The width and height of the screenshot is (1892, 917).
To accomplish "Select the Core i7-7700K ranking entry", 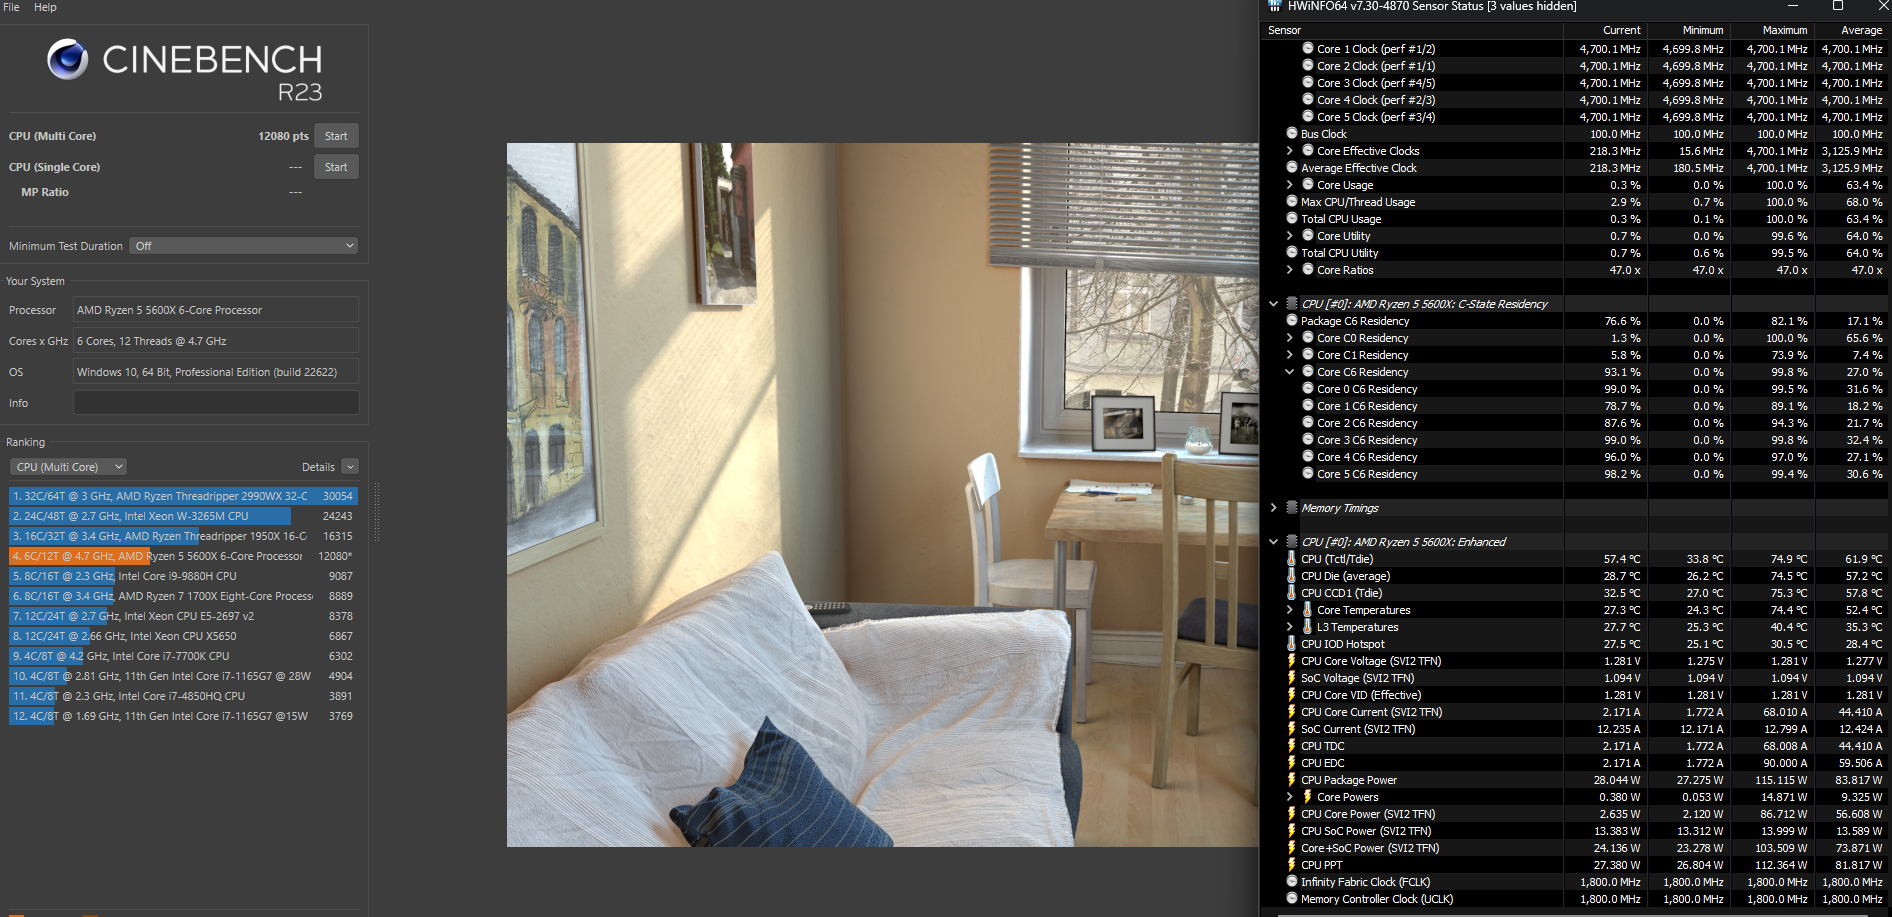I will pos(183,656).
